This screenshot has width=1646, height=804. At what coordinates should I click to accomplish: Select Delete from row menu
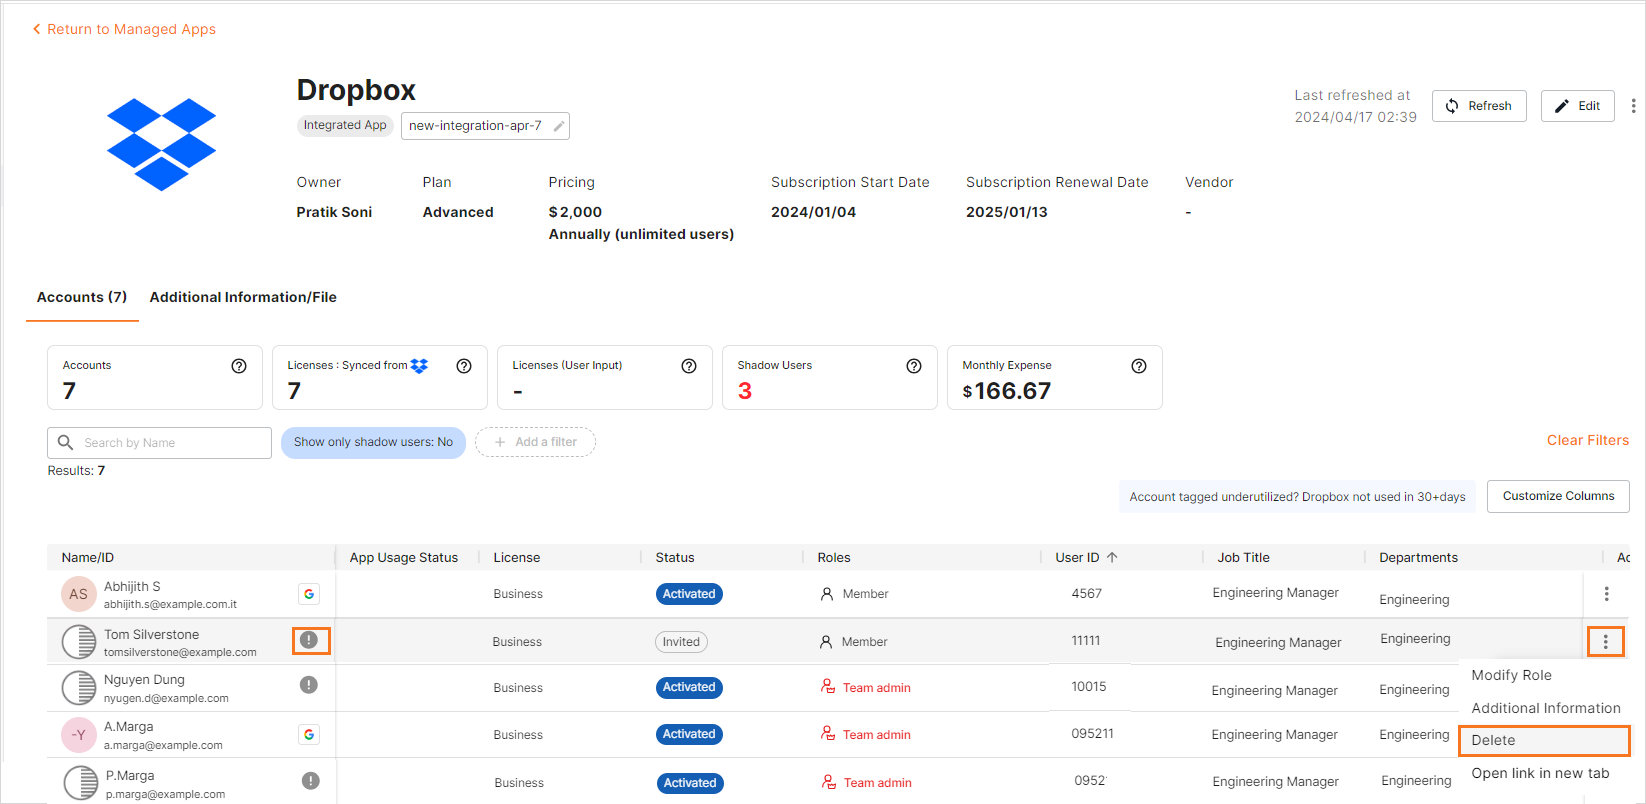(x=1544, y=740)
